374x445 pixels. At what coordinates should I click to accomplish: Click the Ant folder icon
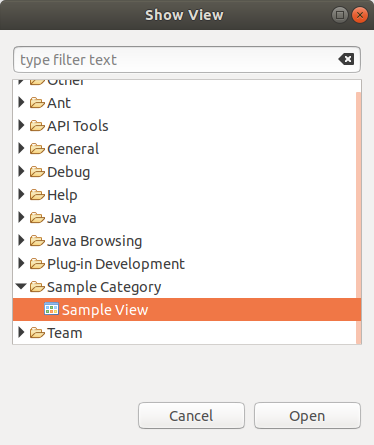[37, 103]
